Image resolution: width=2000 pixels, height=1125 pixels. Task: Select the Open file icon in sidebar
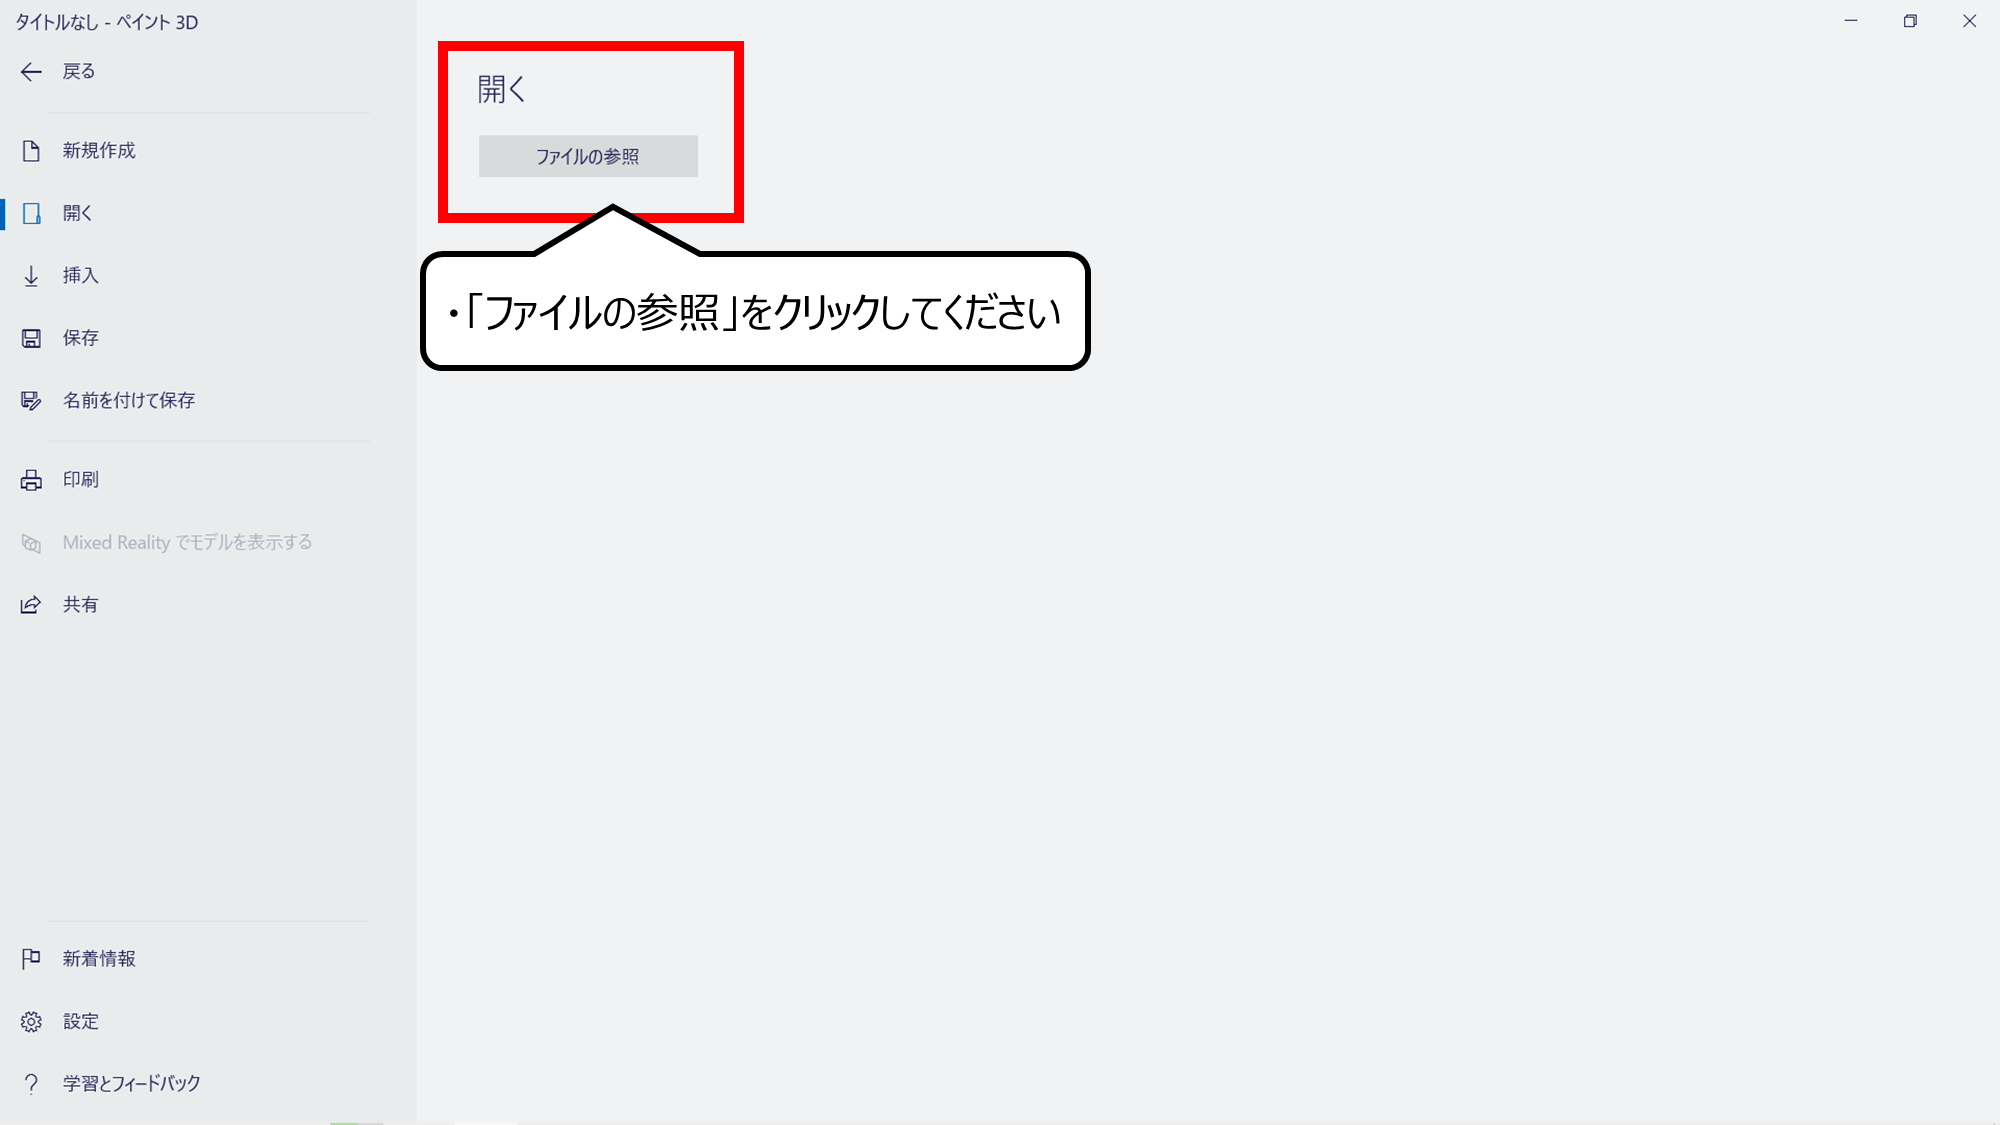[31, 213]
